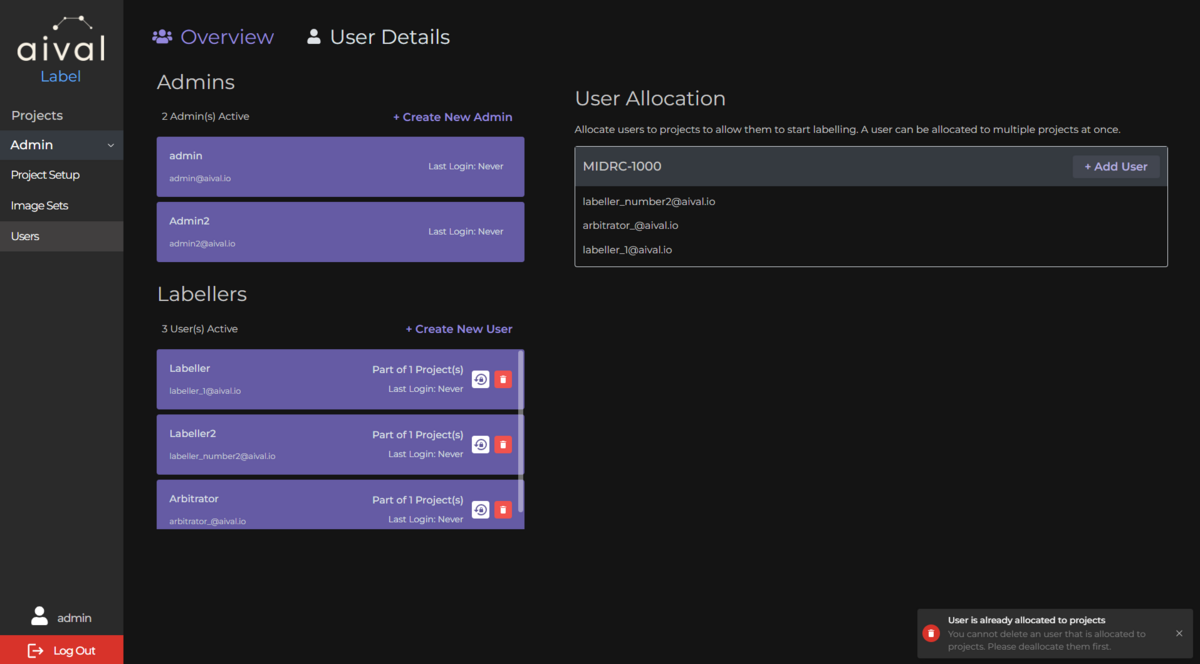Click the admin profile avatar icon
The height and width of the screenshot is (664, 1200).
[39, 617]
